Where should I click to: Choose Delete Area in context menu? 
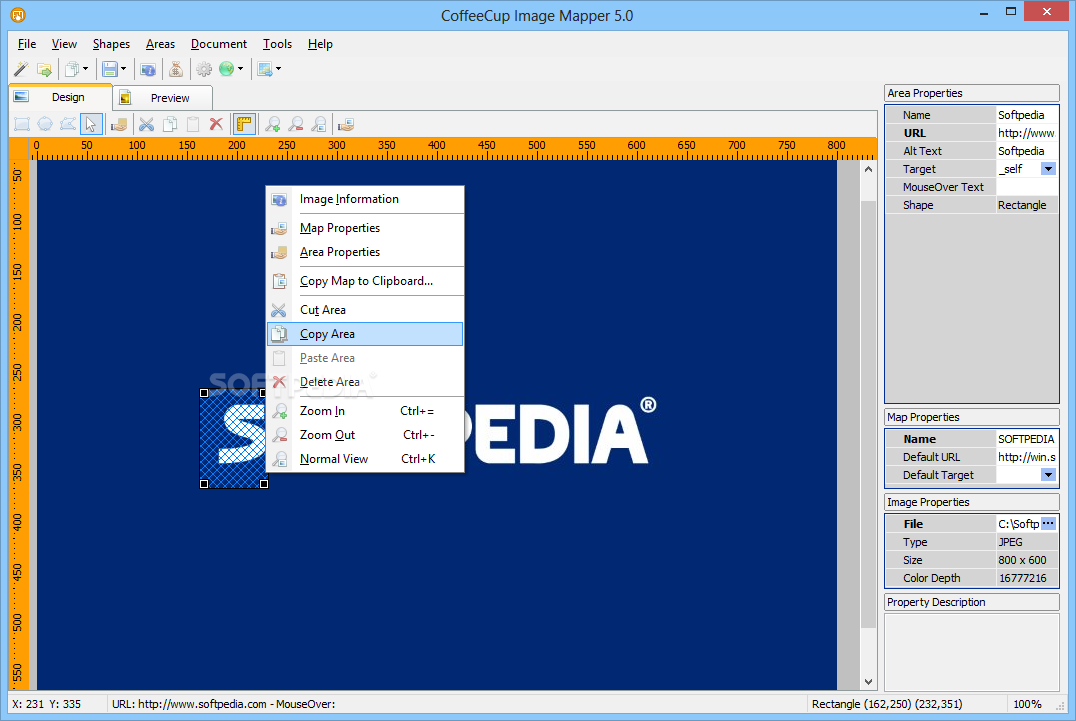coord(365,381)
